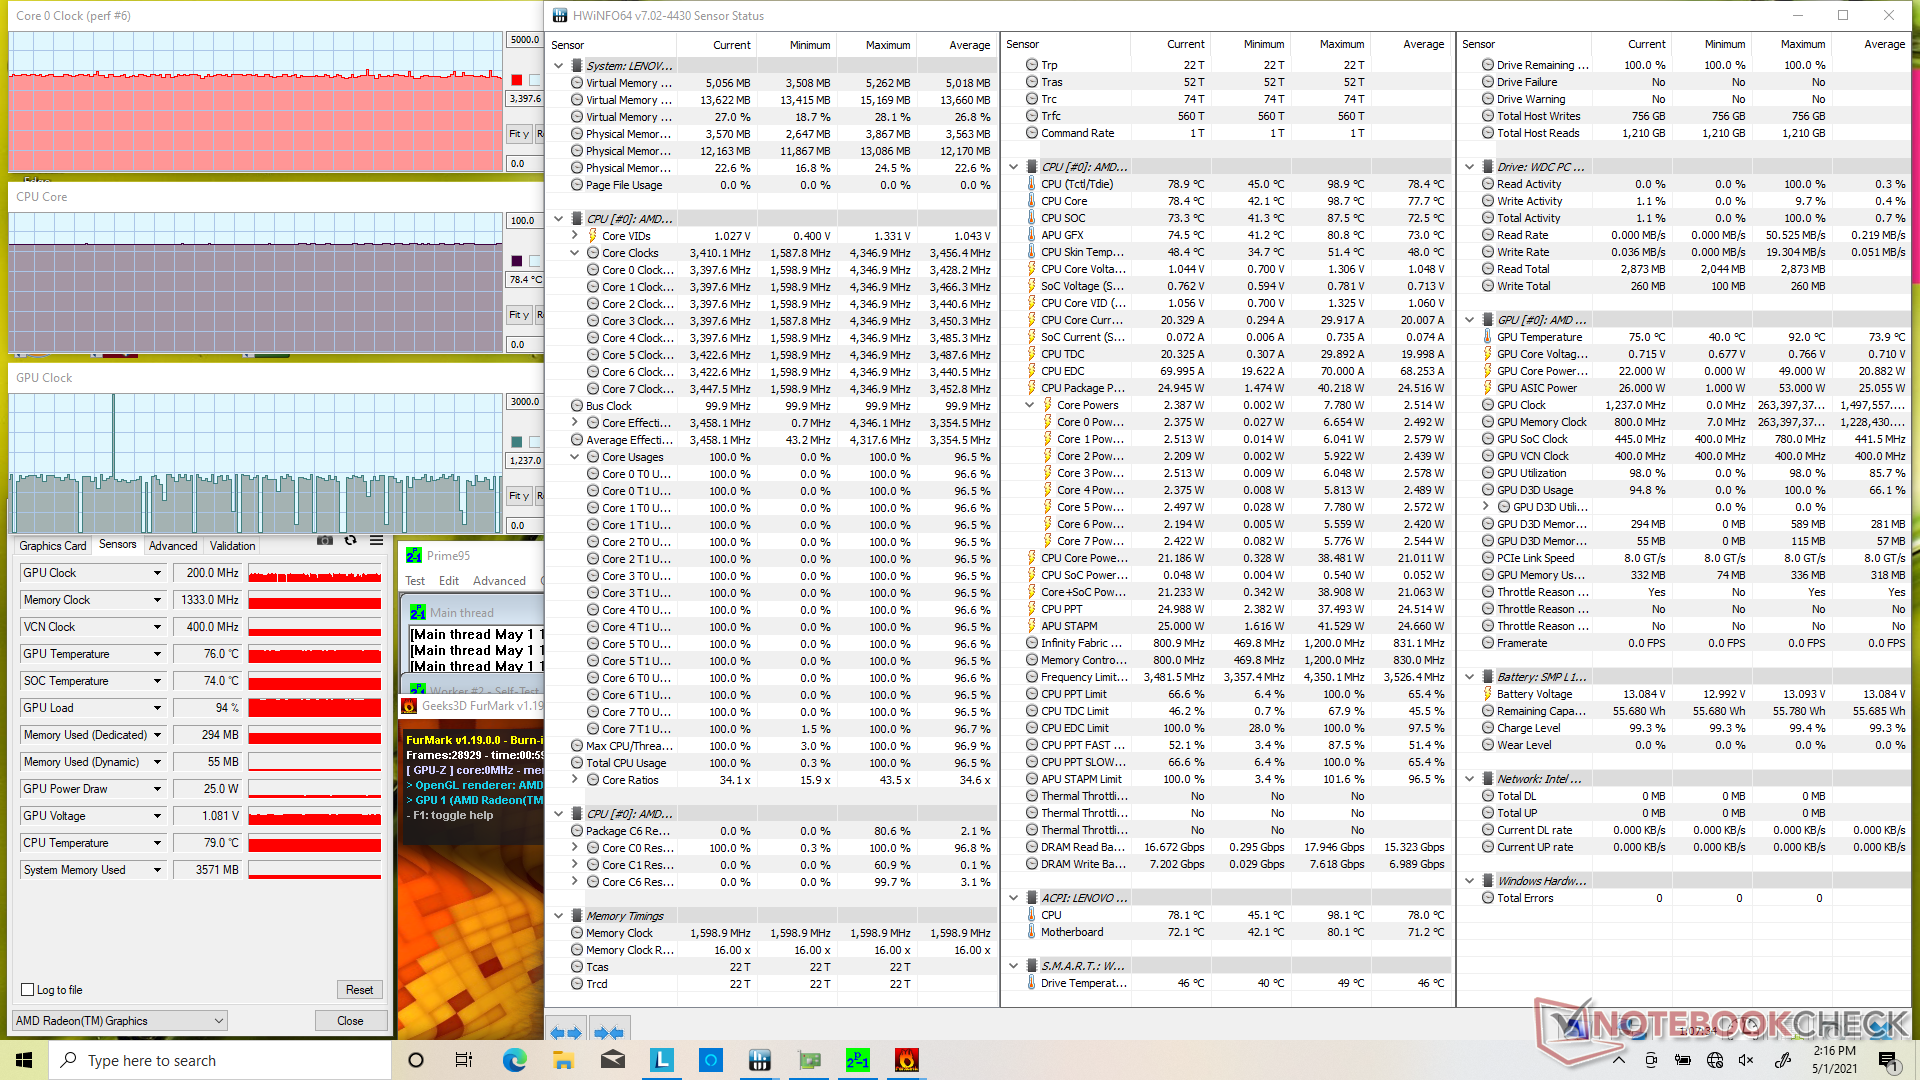
Task: Click the HWiNFO taskbar icon
Action: (760, 1060)
